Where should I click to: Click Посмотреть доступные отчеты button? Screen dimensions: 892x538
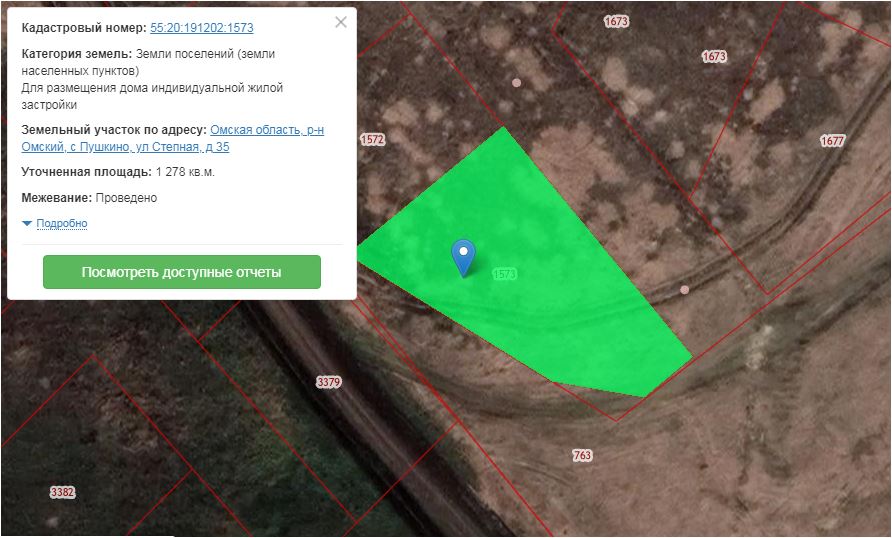(182, 272)
